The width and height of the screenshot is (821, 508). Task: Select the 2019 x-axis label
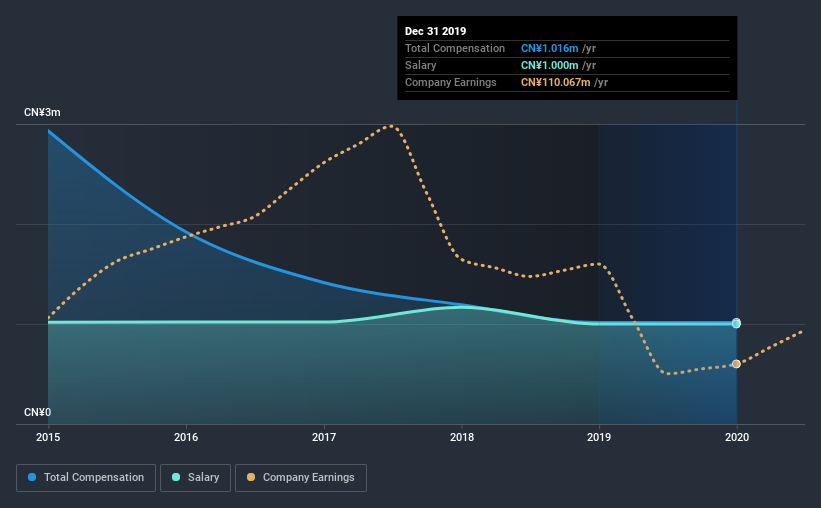pos(598,437)
